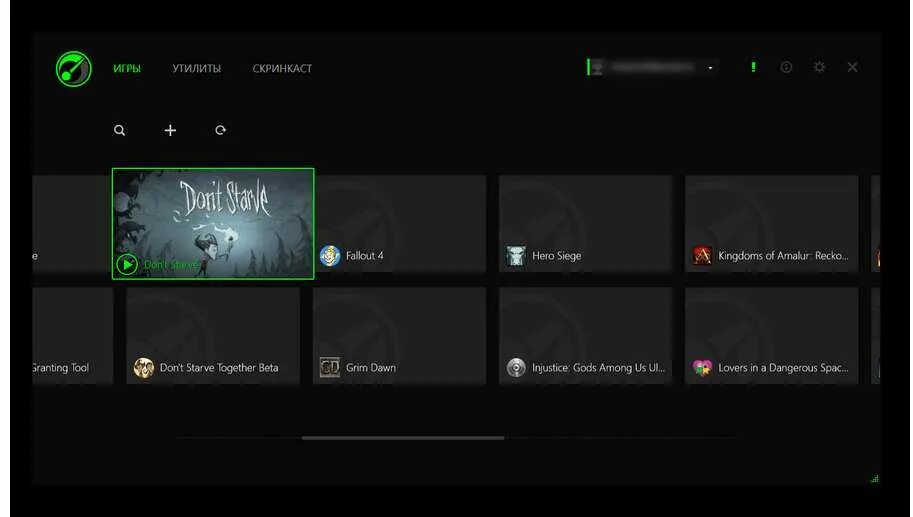Click the Injustice disc icon
This screenshot has height=517, width=913.
[x=516, y=367]
